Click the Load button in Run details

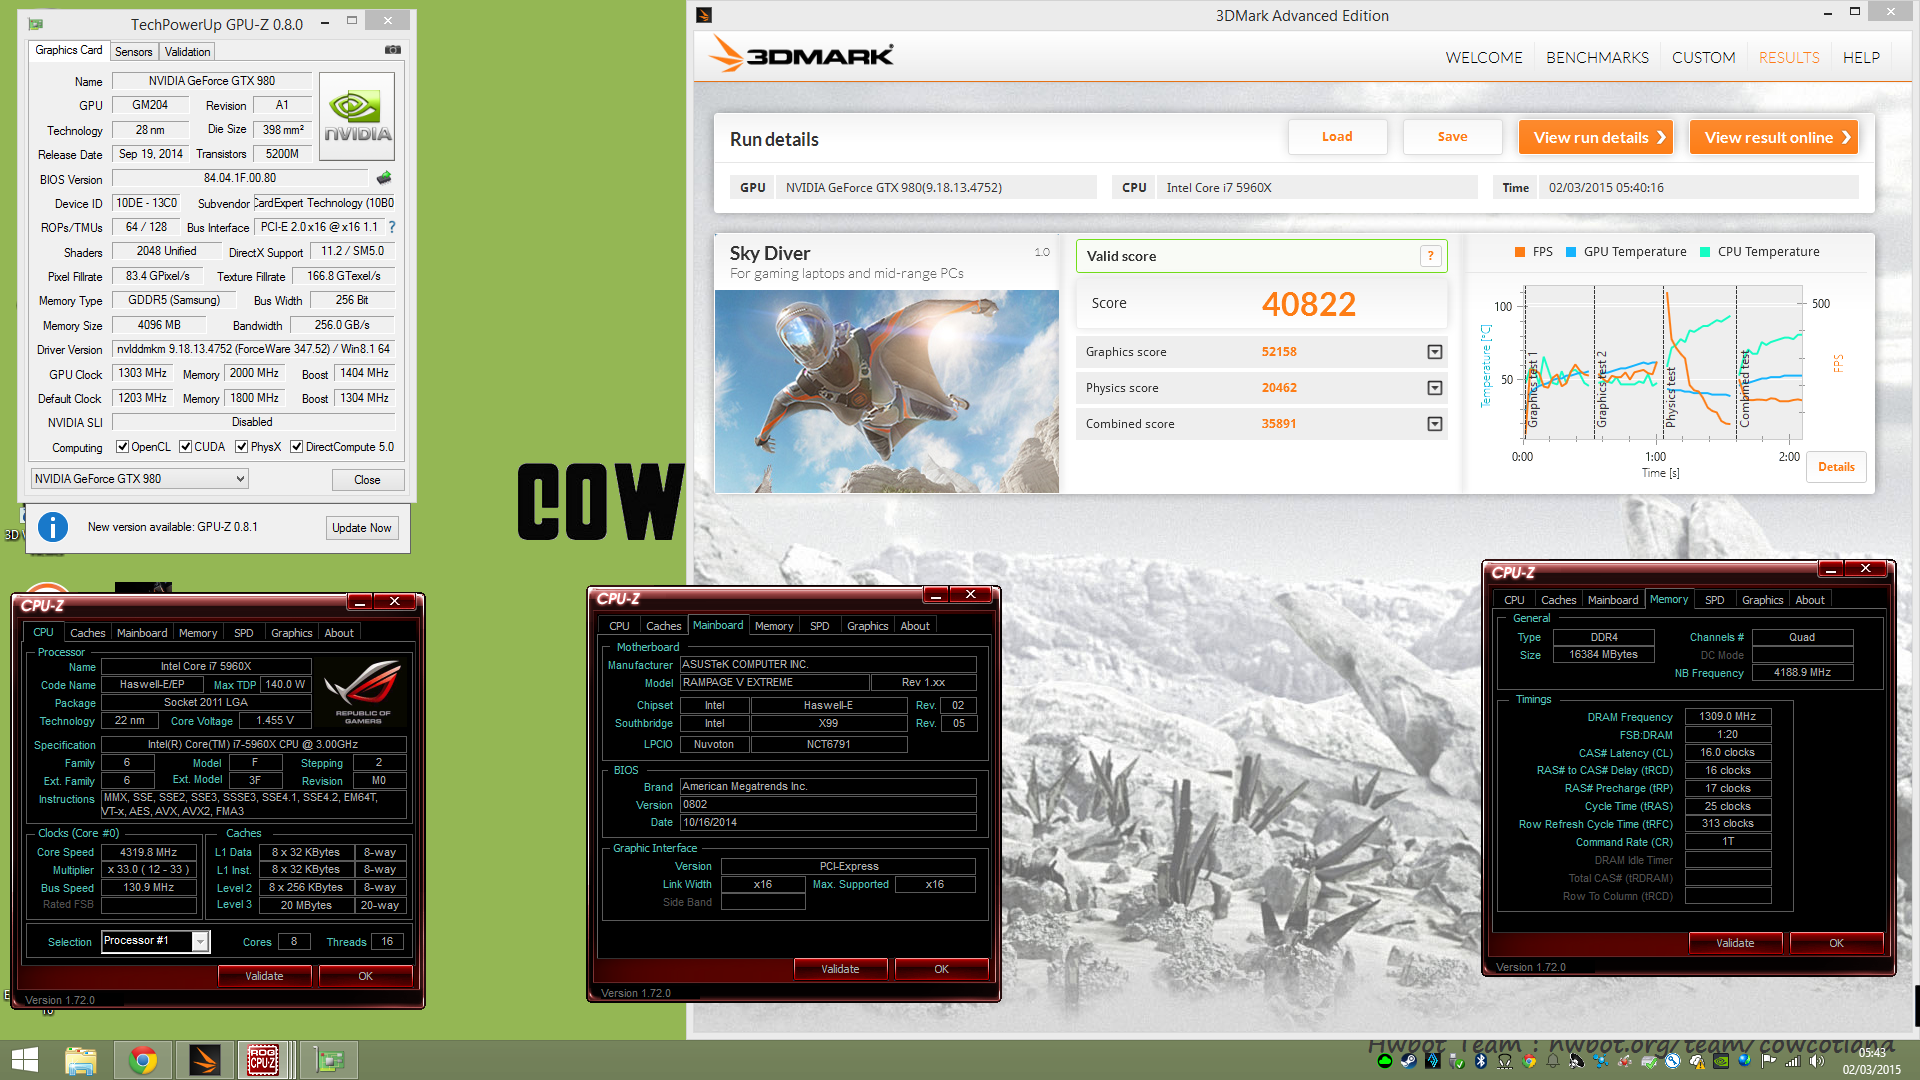pos(1337,137)
